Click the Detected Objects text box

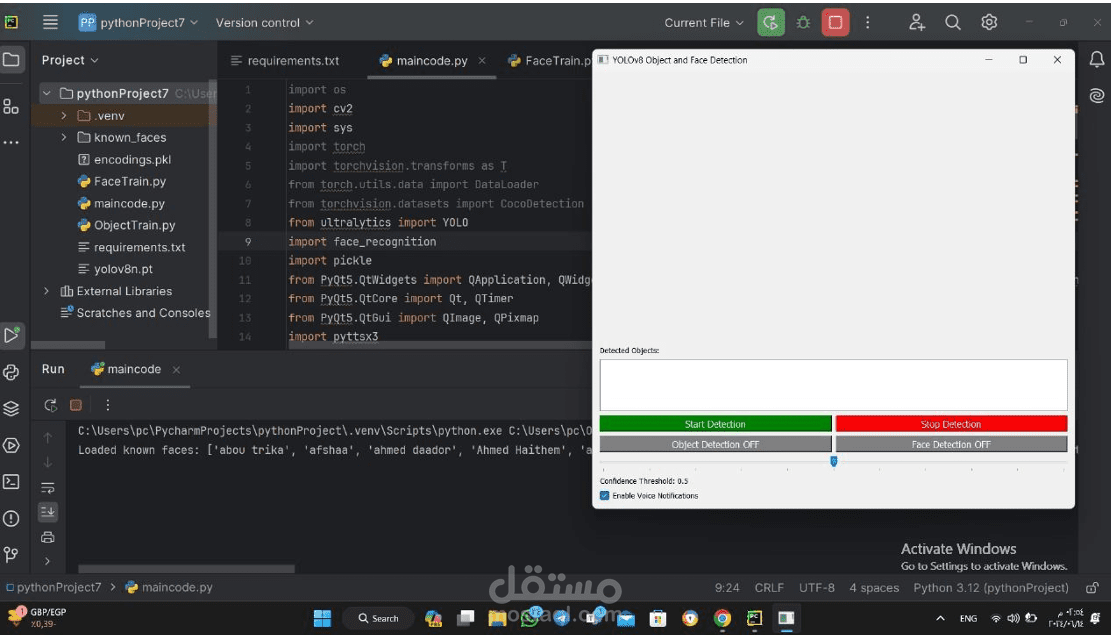pyautogui.click(x=833, y=385)
